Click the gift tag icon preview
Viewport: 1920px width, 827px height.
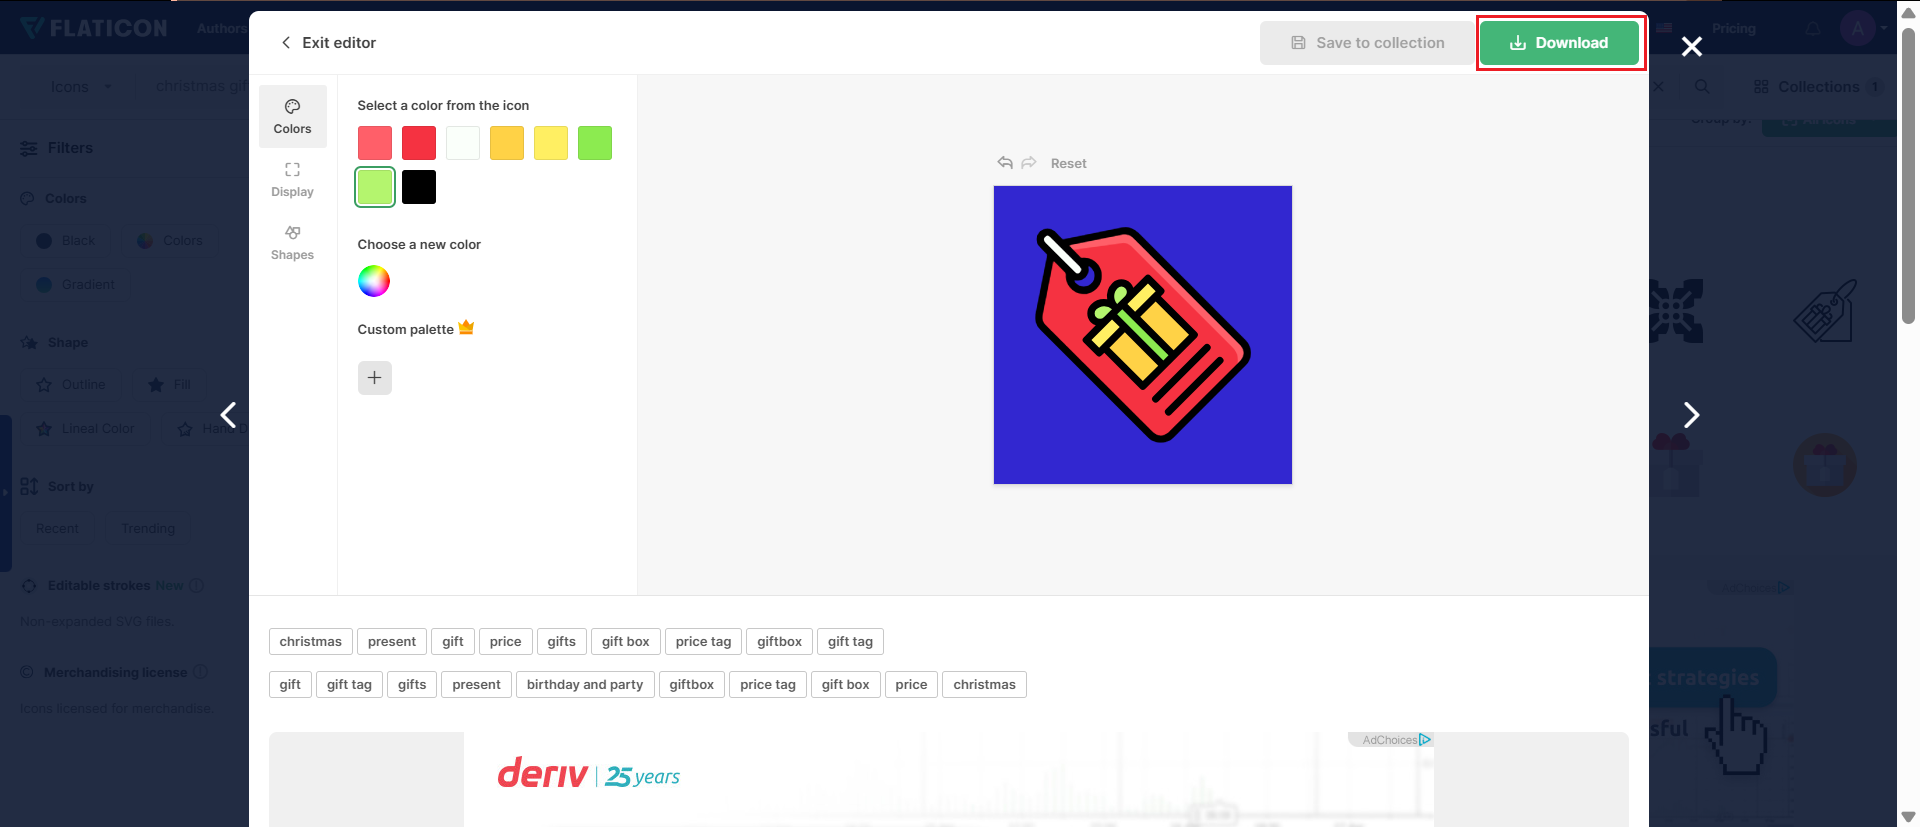[x=1143, y=335]
